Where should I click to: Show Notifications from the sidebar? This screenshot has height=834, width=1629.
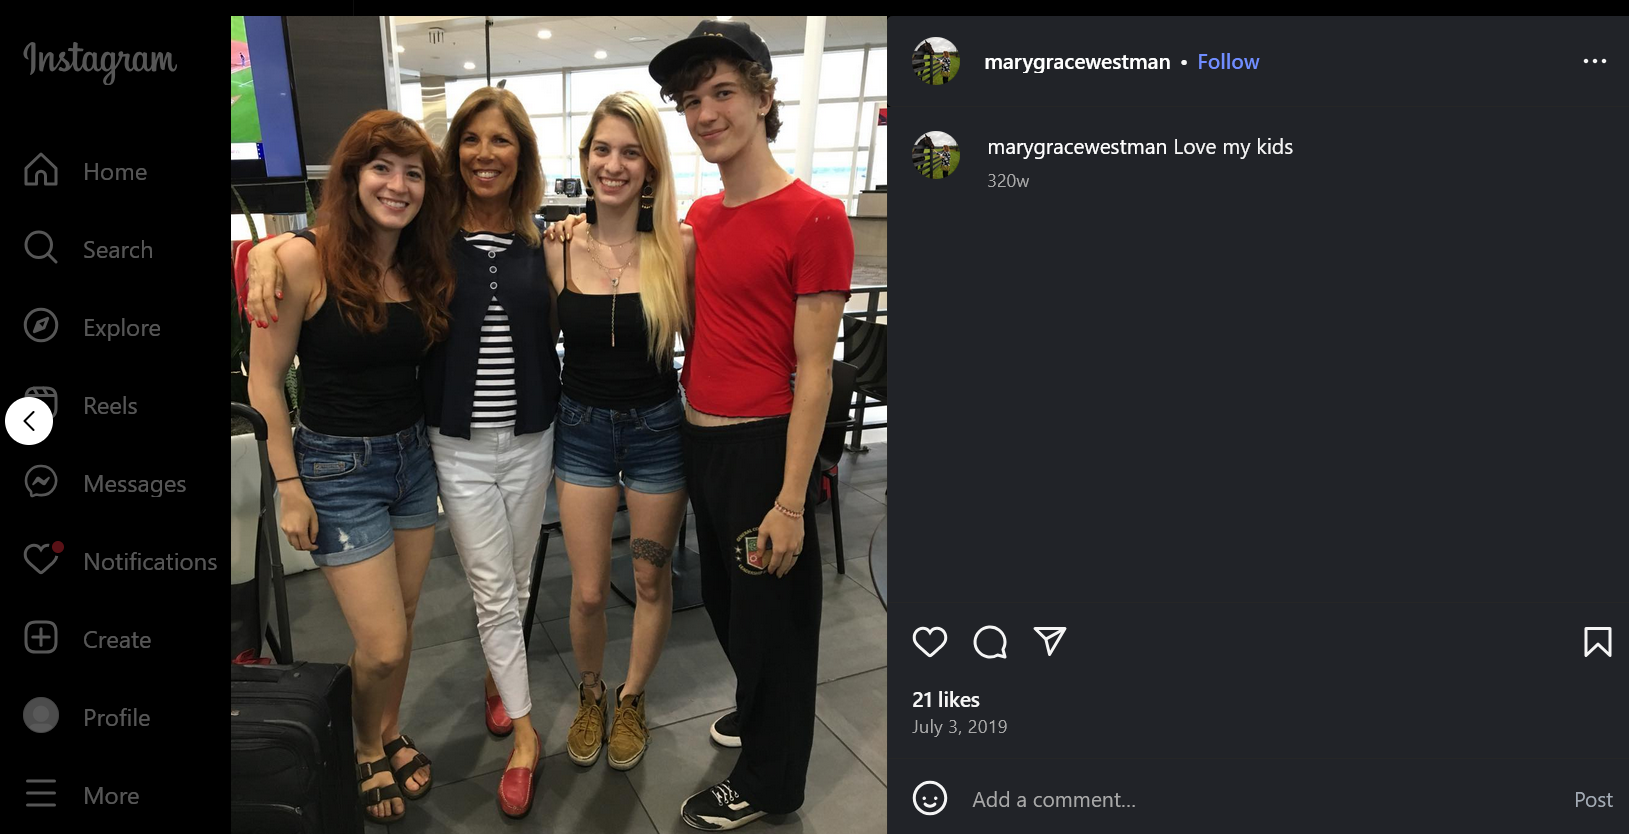pyautogui.click(x=120, y=561)
